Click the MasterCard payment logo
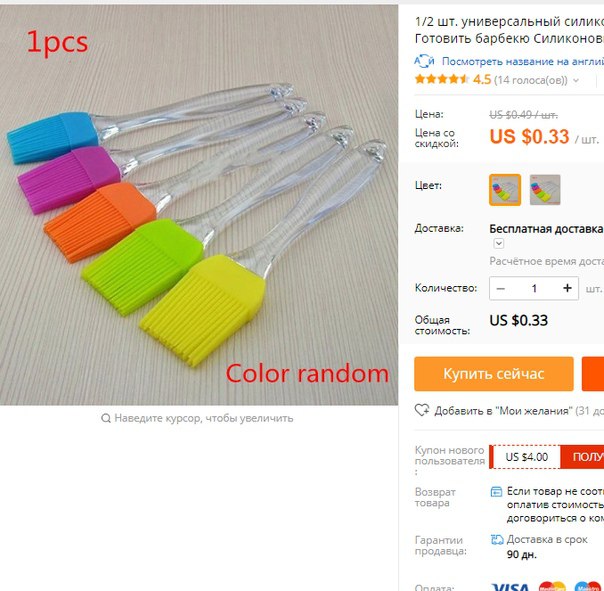 tap(552, 586)
